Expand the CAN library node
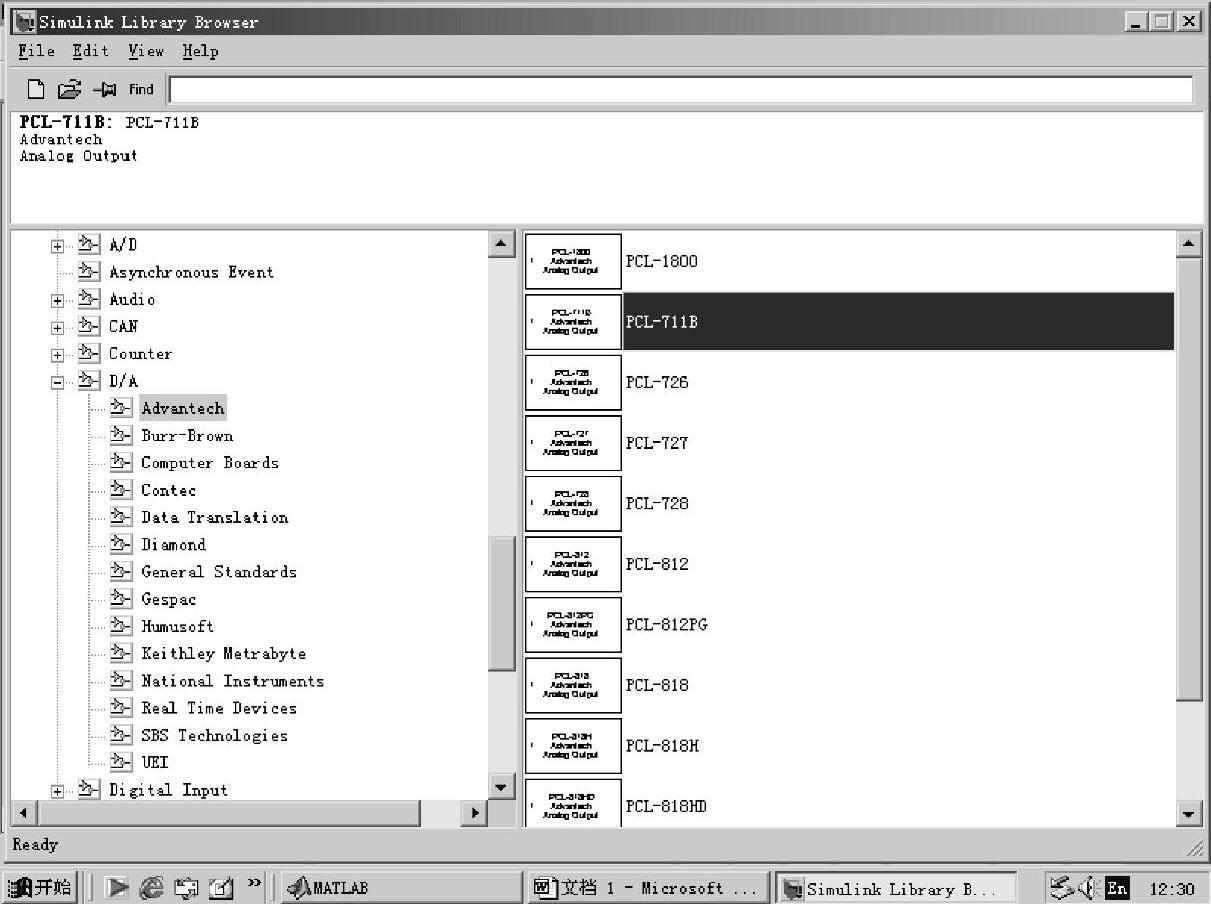This screenshot has width=1211, height=904. (x=58, y=327)
